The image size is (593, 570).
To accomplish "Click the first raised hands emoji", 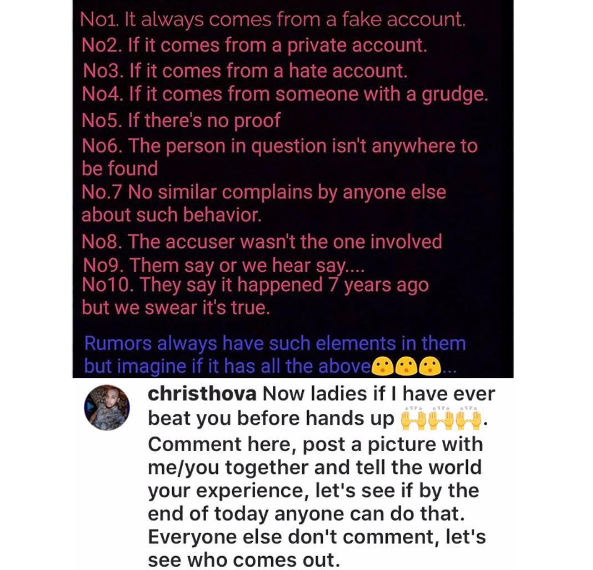I will coord(413,419).
